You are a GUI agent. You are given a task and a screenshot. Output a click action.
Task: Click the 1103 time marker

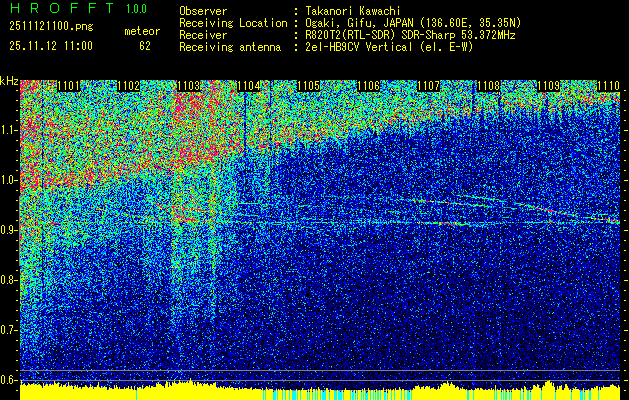(x=189, y=86)
